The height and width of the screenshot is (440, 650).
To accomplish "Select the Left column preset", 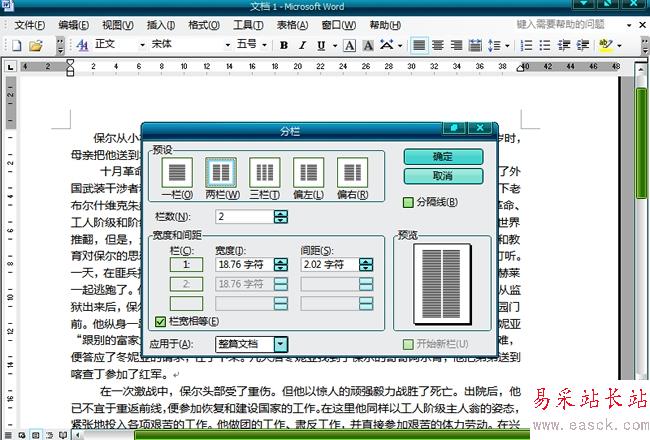I will coord(308,173).
